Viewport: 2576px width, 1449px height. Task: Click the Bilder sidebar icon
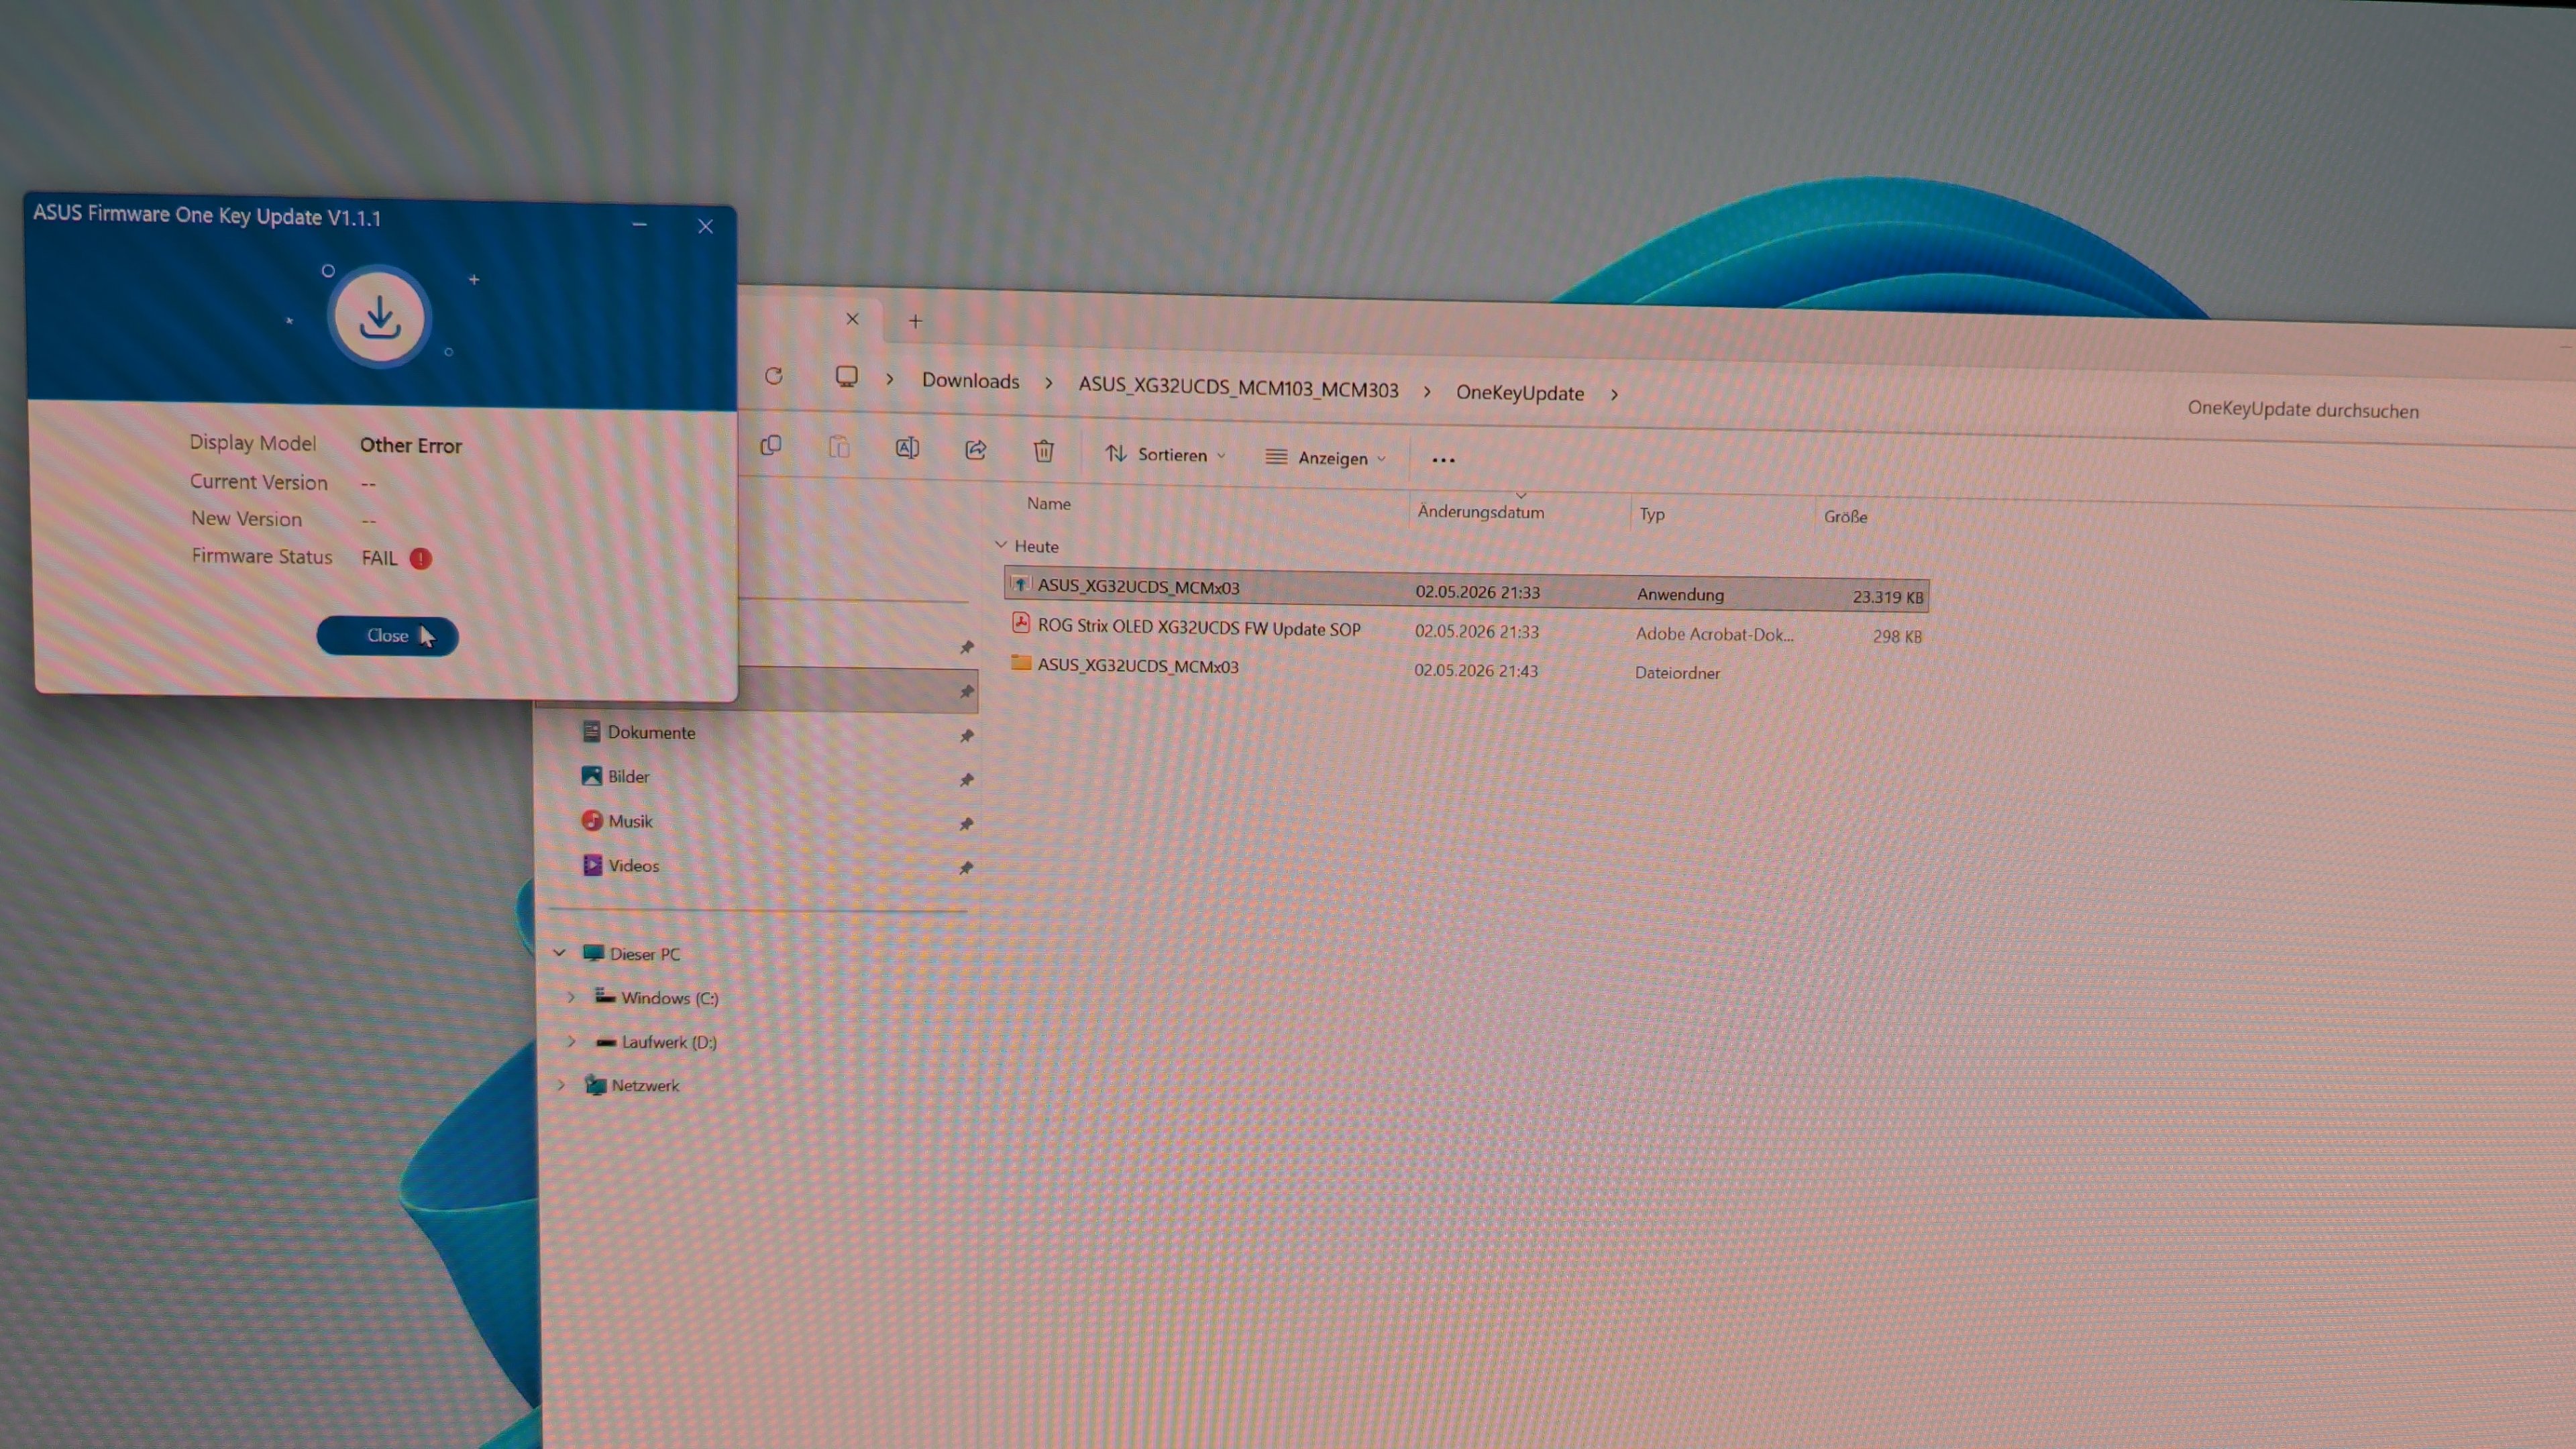click(x=592, y=776)
